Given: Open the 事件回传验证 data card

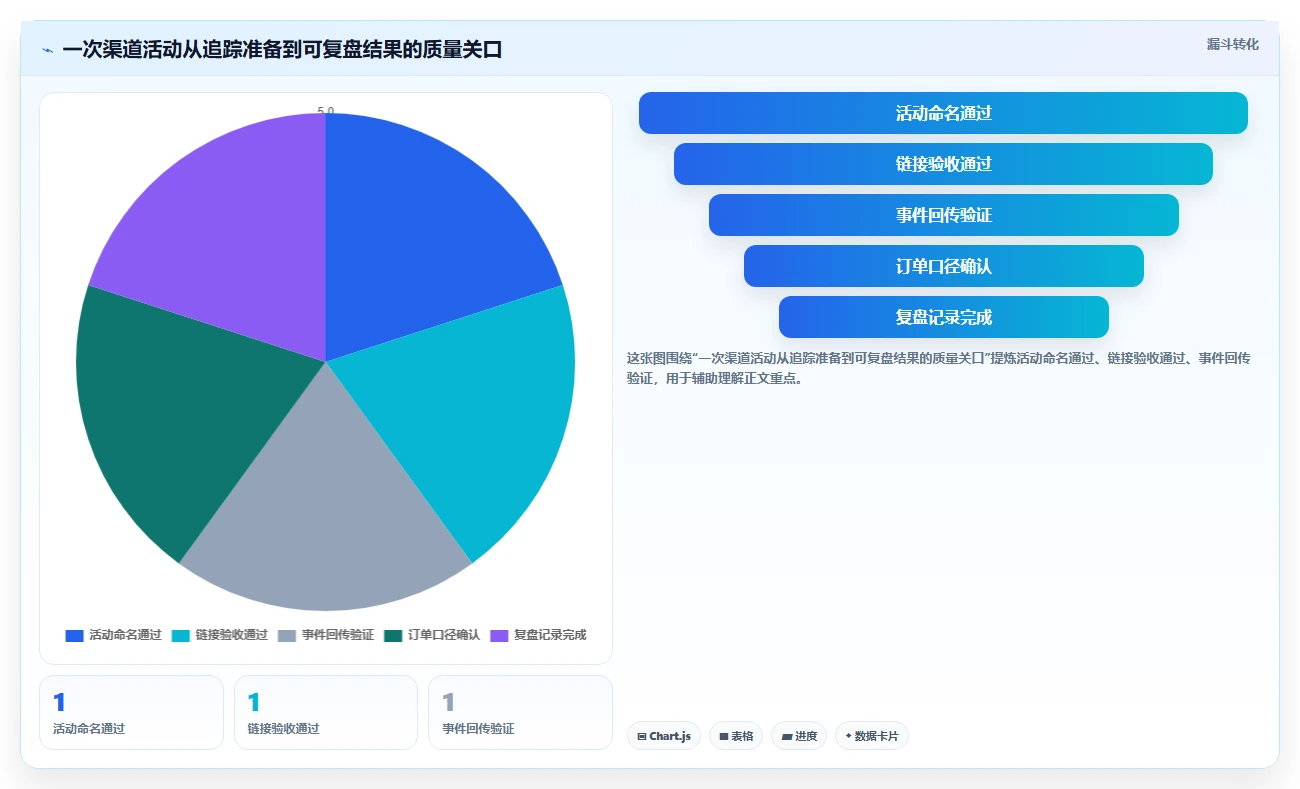Looking at the screenshot, I should click(520, 712).
